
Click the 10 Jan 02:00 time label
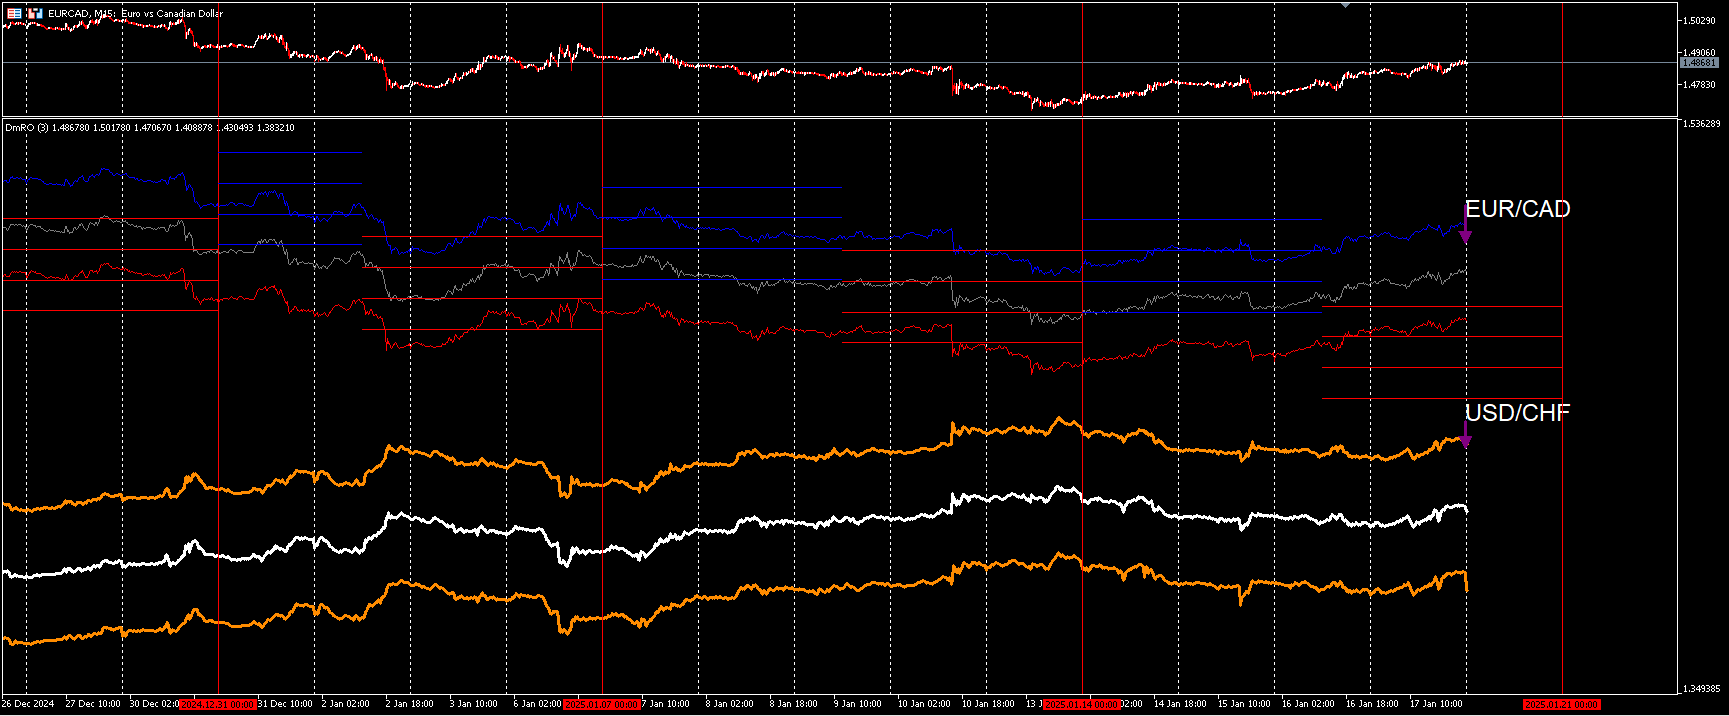tap(924, 704)
